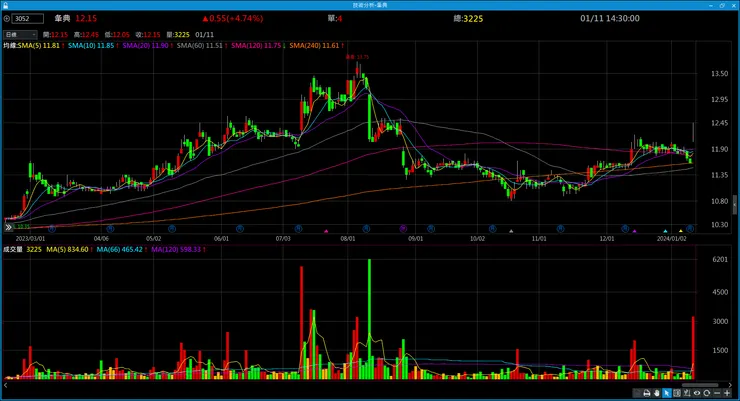Screen dimensions: 740x401
Task: Click the yellow triangle marker on timeline
Action: [681, 231]
